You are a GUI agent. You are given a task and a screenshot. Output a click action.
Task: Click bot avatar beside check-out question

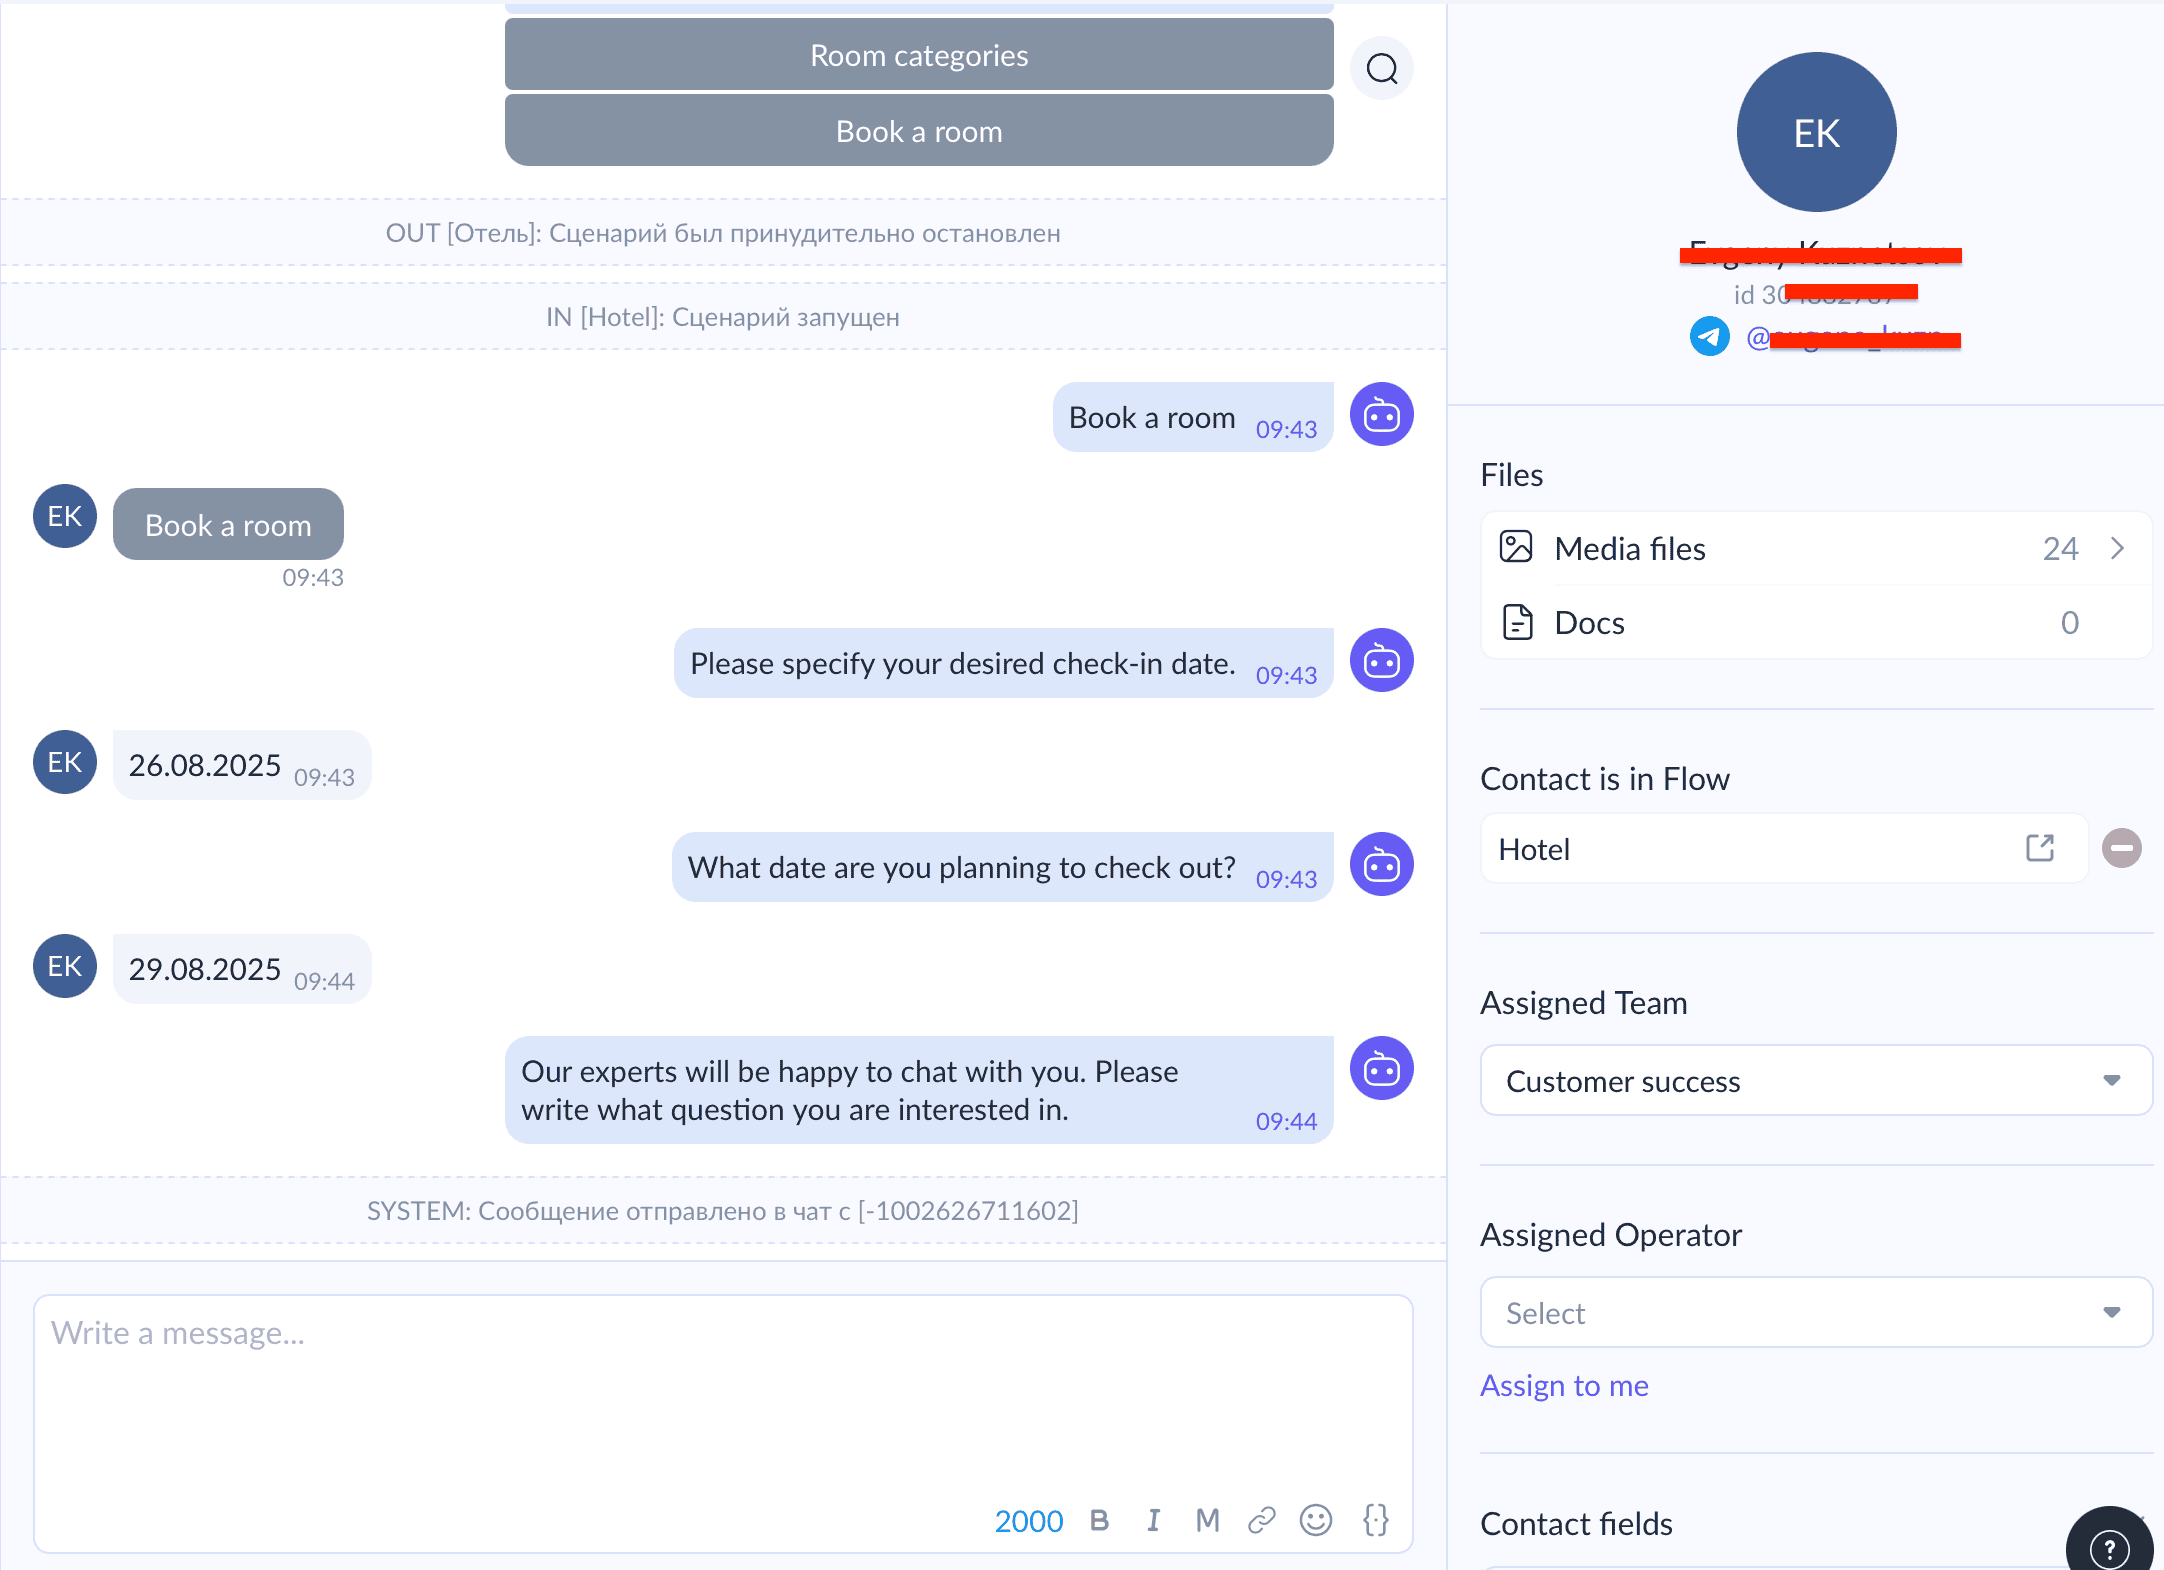pos(1381,864)
